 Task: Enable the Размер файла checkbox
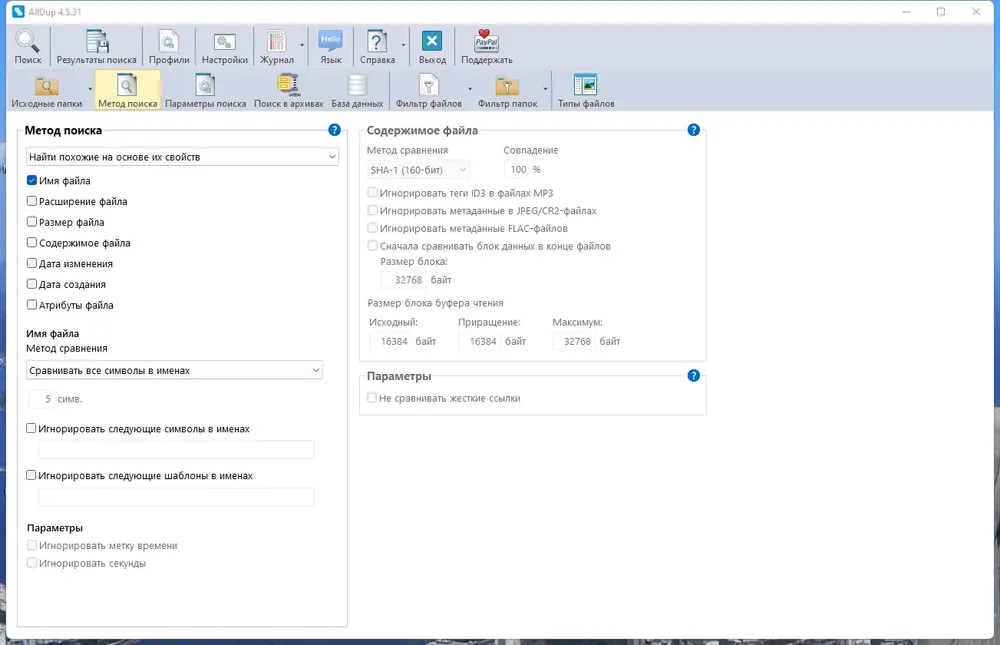pos(32,222)
